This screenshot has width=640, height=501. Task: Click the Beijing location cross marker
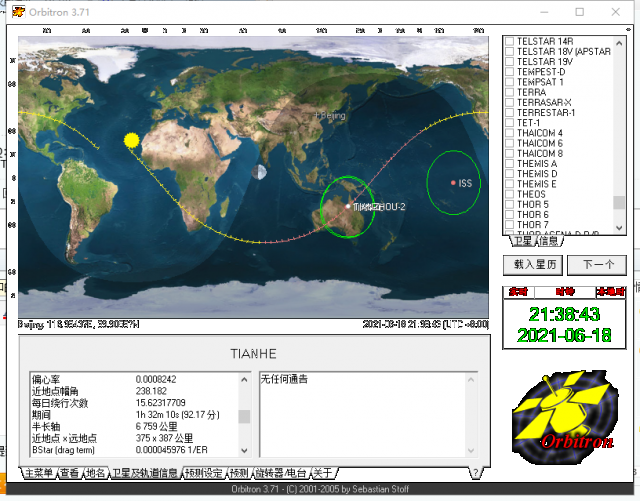tap(316, 115)
